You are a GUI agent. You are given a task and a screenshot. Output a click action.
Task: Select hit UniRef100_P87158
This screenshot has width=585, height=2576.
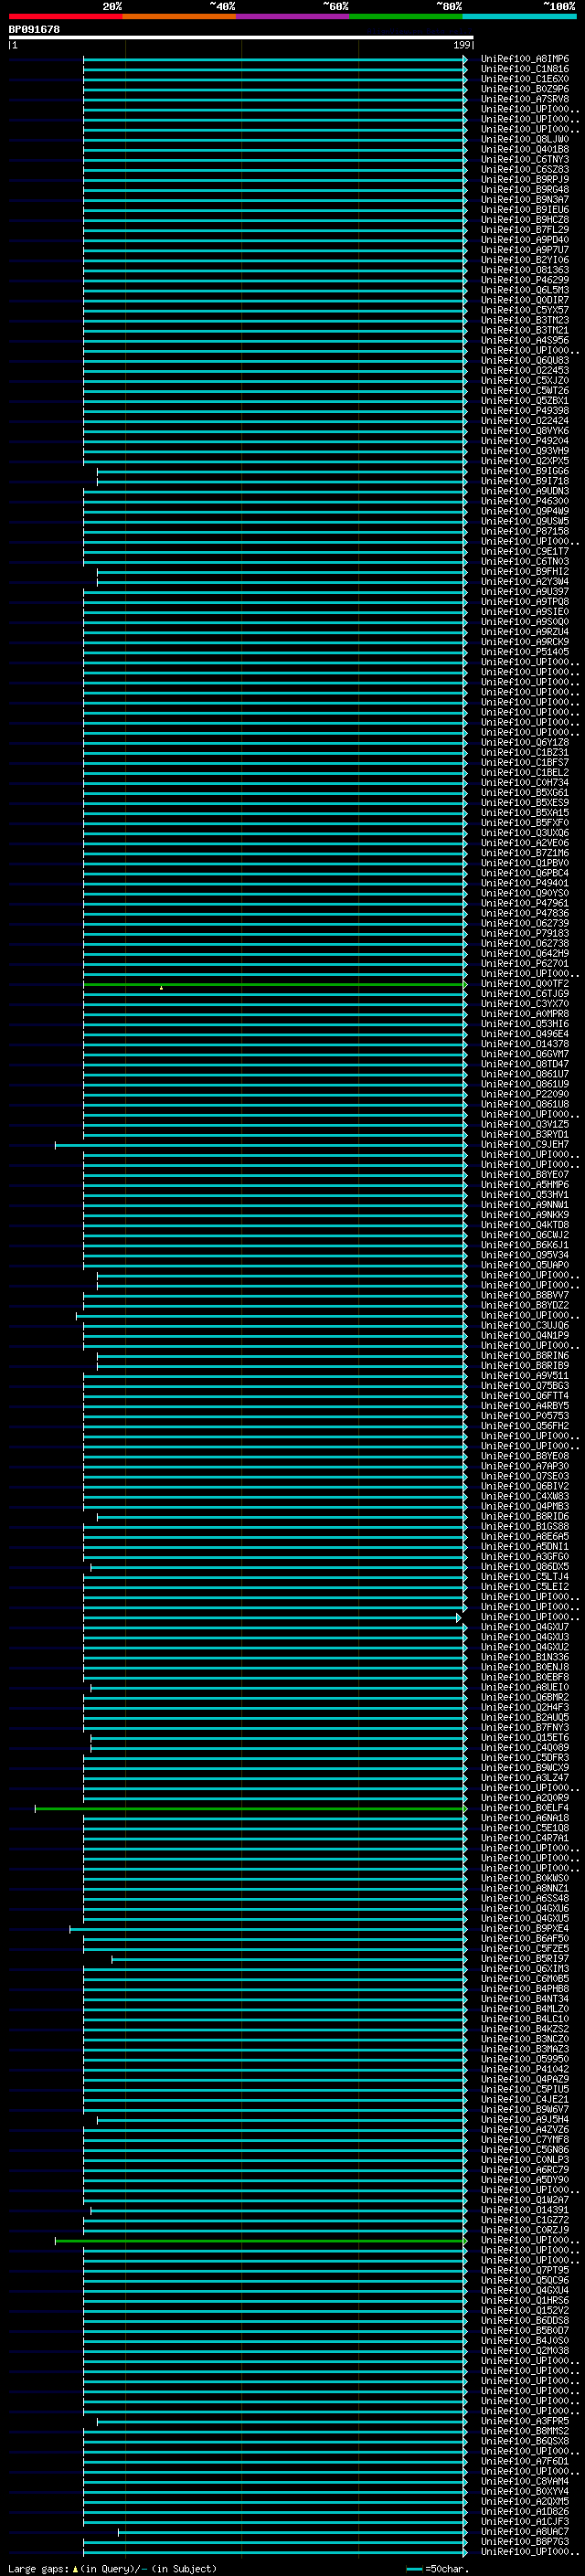(525, 531)
